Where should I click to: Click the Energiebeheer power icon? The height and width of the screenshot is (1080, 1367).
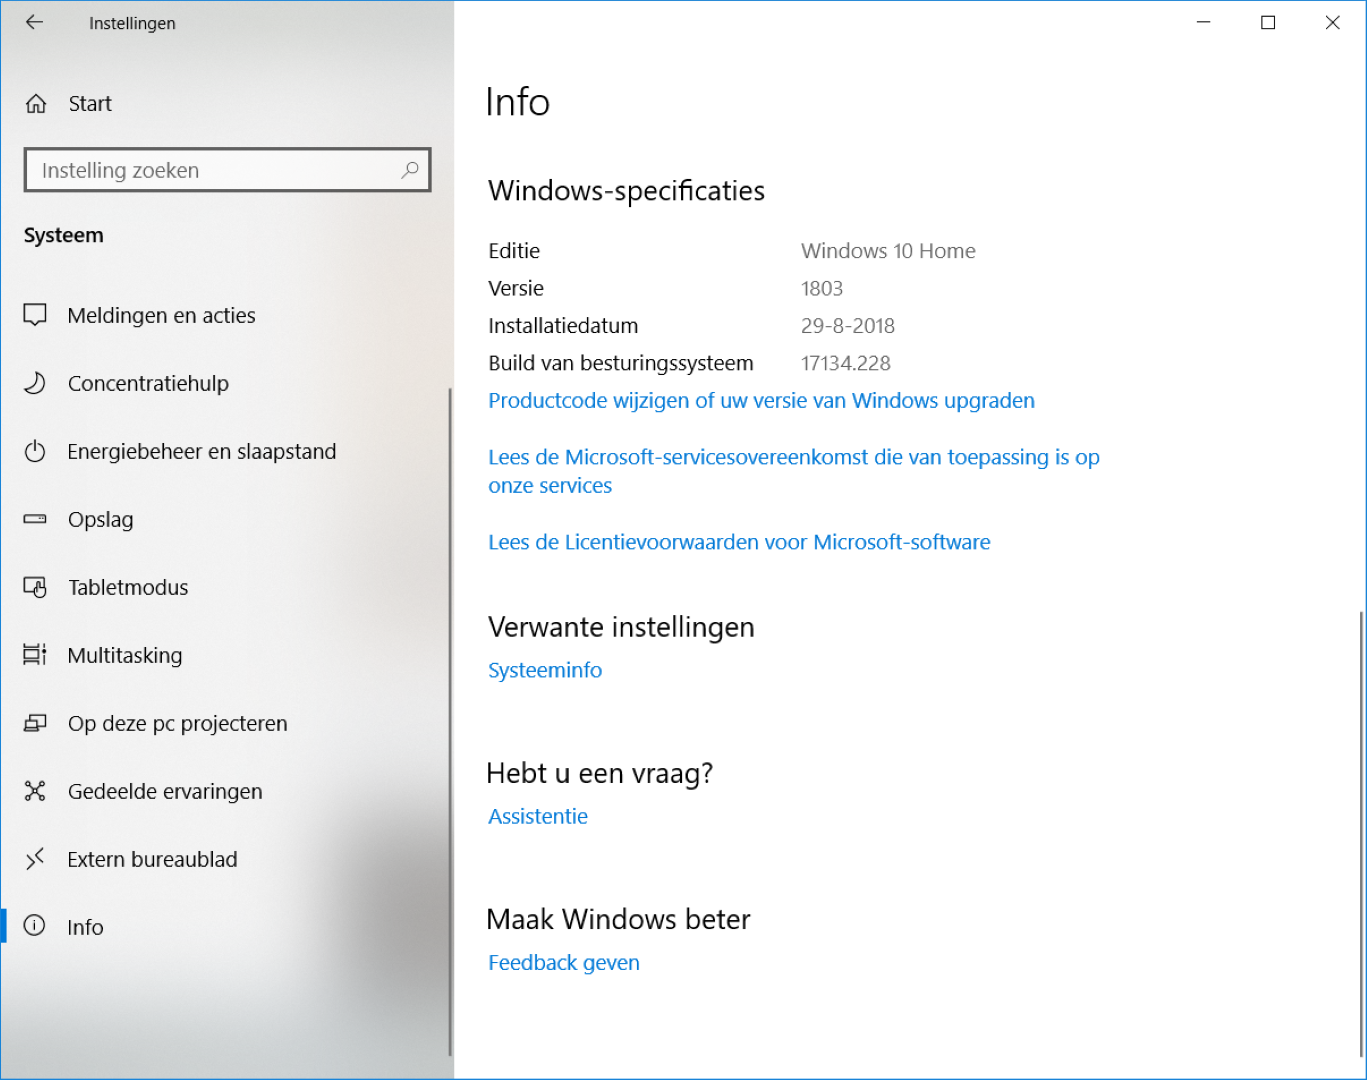point(35,451)
